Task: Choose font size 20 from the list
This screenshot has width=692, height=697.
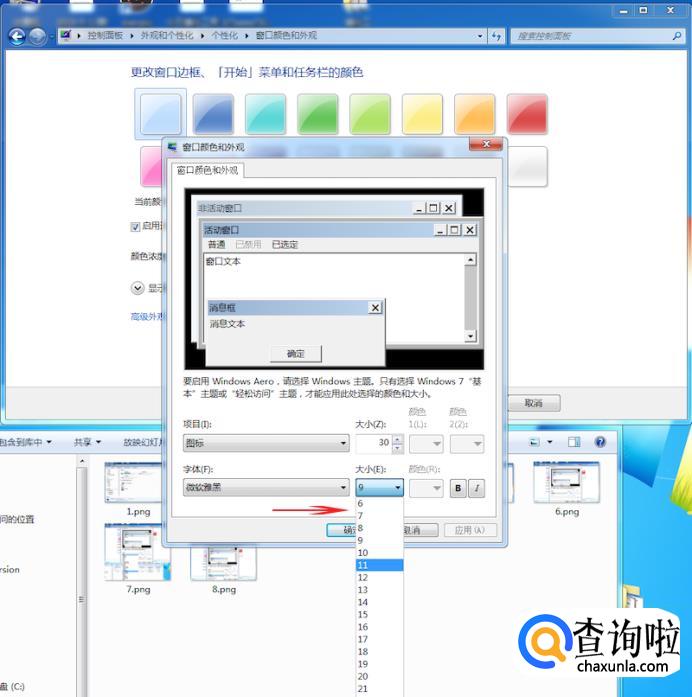Action: (379, 676)
